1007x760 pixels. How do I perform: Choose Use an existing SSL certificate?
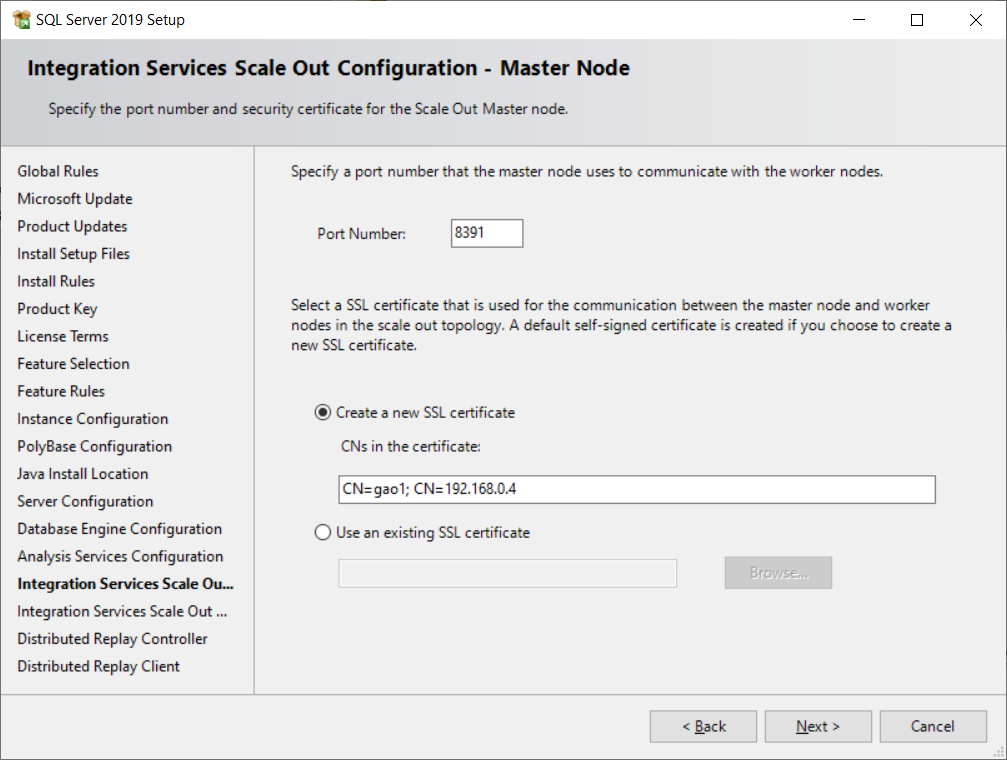click(x=322, y=532)
